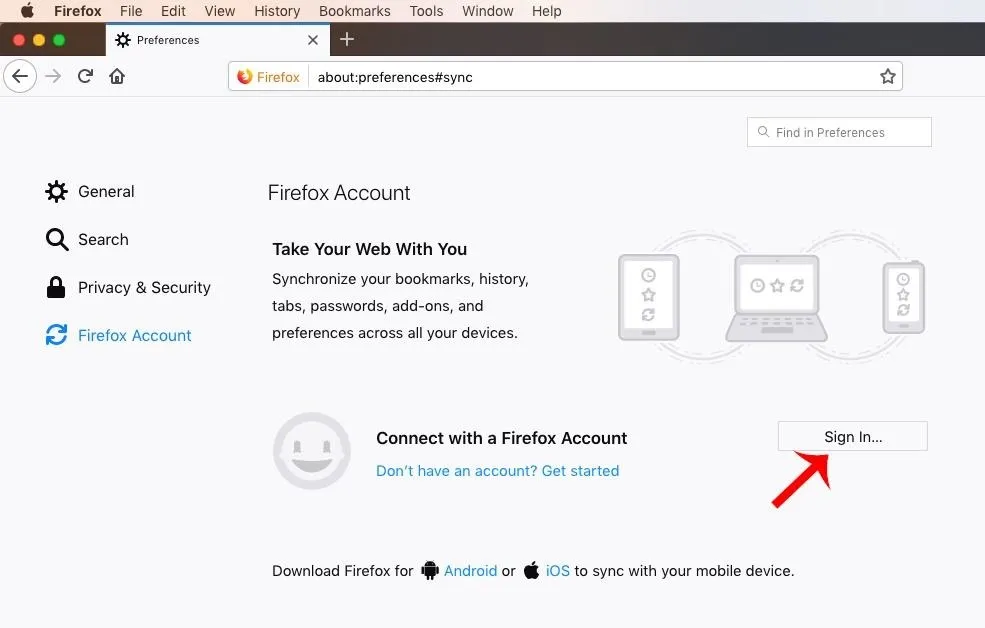
Task: Click the tablet device illustration
Action: point(649,297)
